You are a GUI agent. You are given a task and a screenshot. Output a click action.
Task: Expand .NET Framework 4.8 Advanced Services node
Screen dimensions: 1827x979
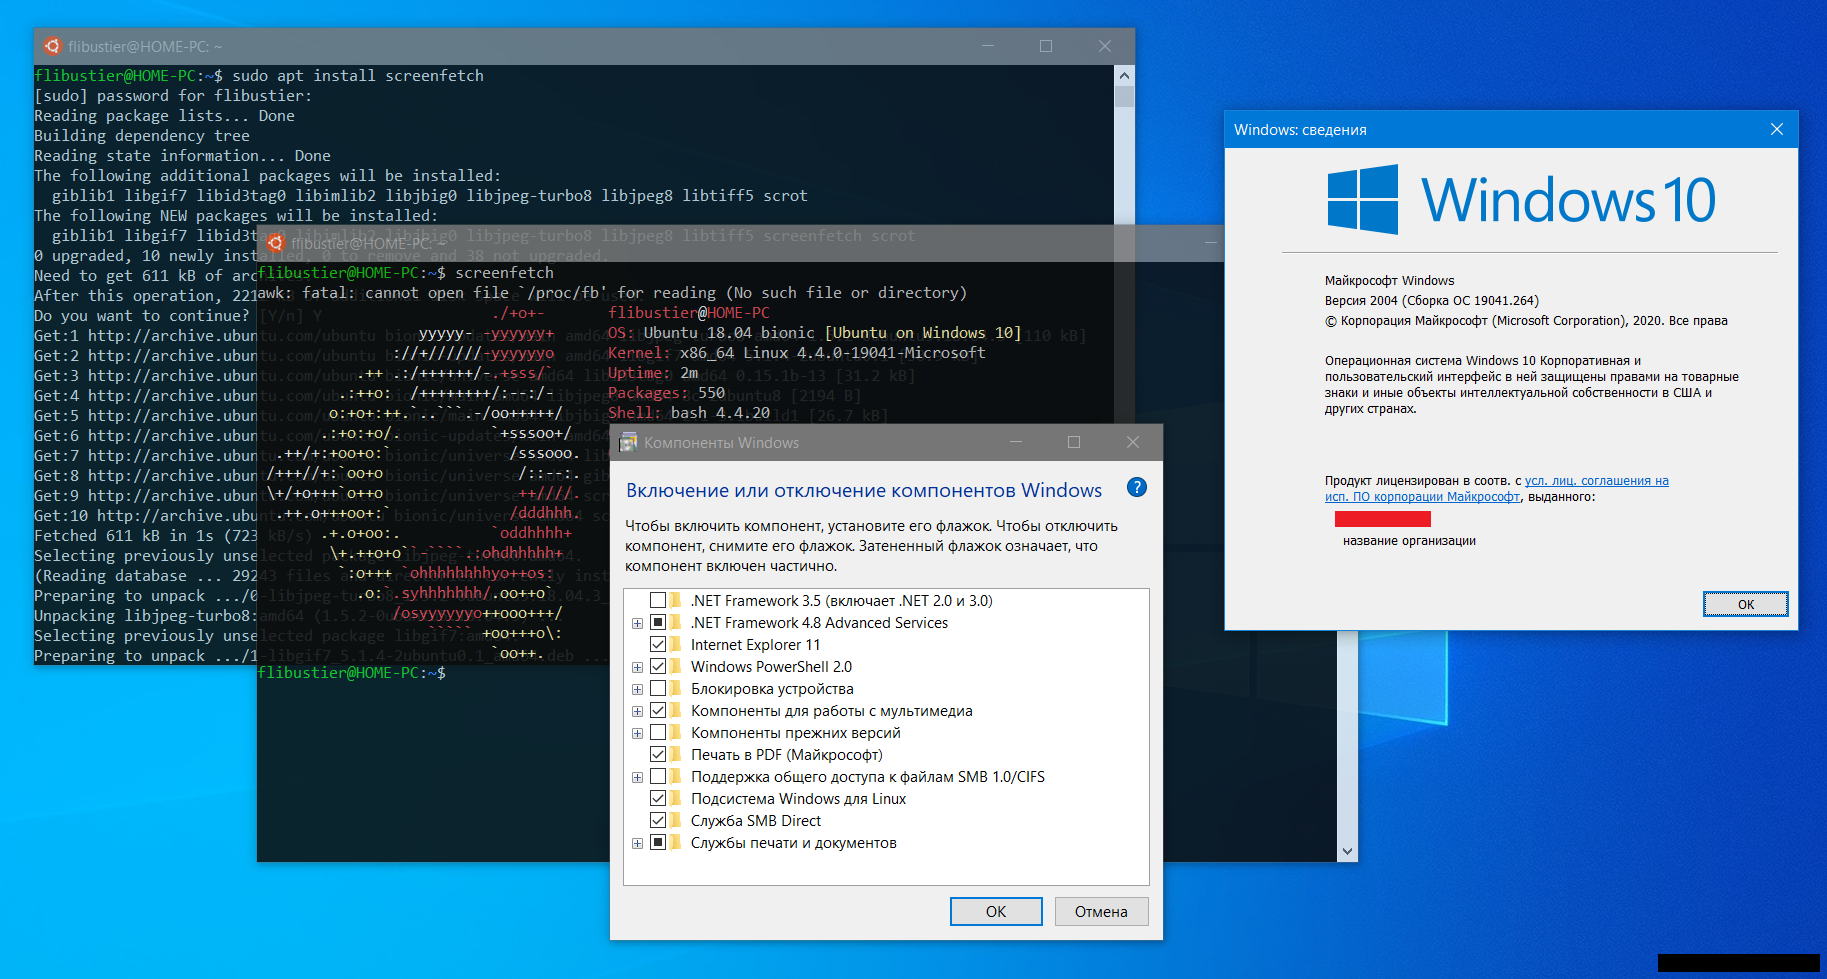pyautogui.click(x=637, y=623)
